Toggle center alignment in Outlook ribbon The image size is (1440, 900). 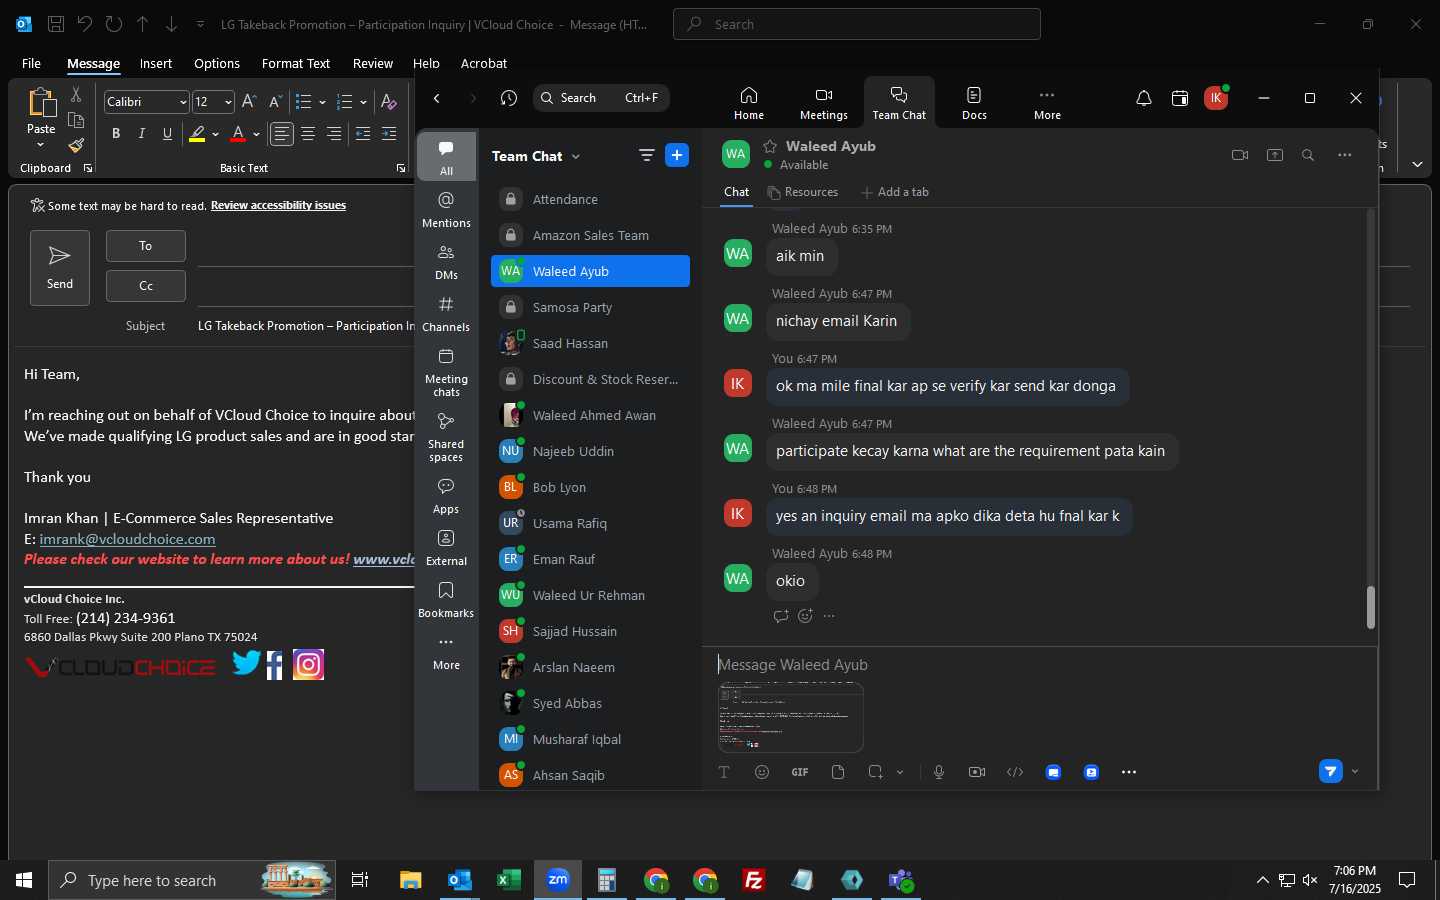click(x=308, y=134)
